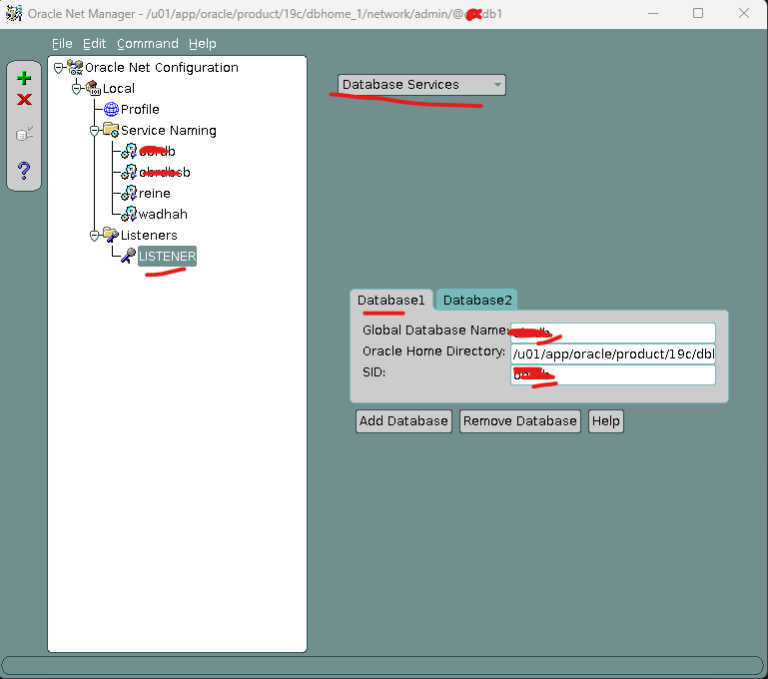Collapse the Service Naming folder
Screen dimensions: 768x679
95,131
